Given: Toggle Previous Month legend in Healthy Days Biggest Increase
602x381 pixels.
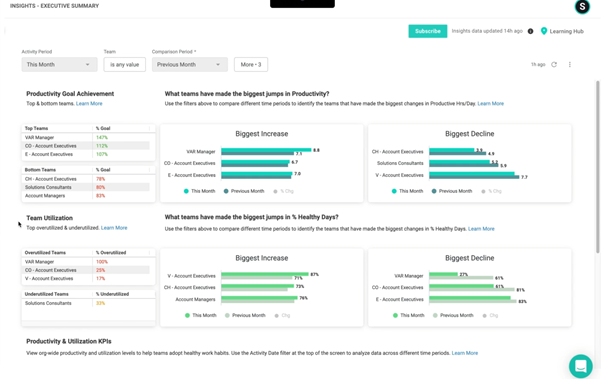Looking at the screenshot, I should 245,315.
